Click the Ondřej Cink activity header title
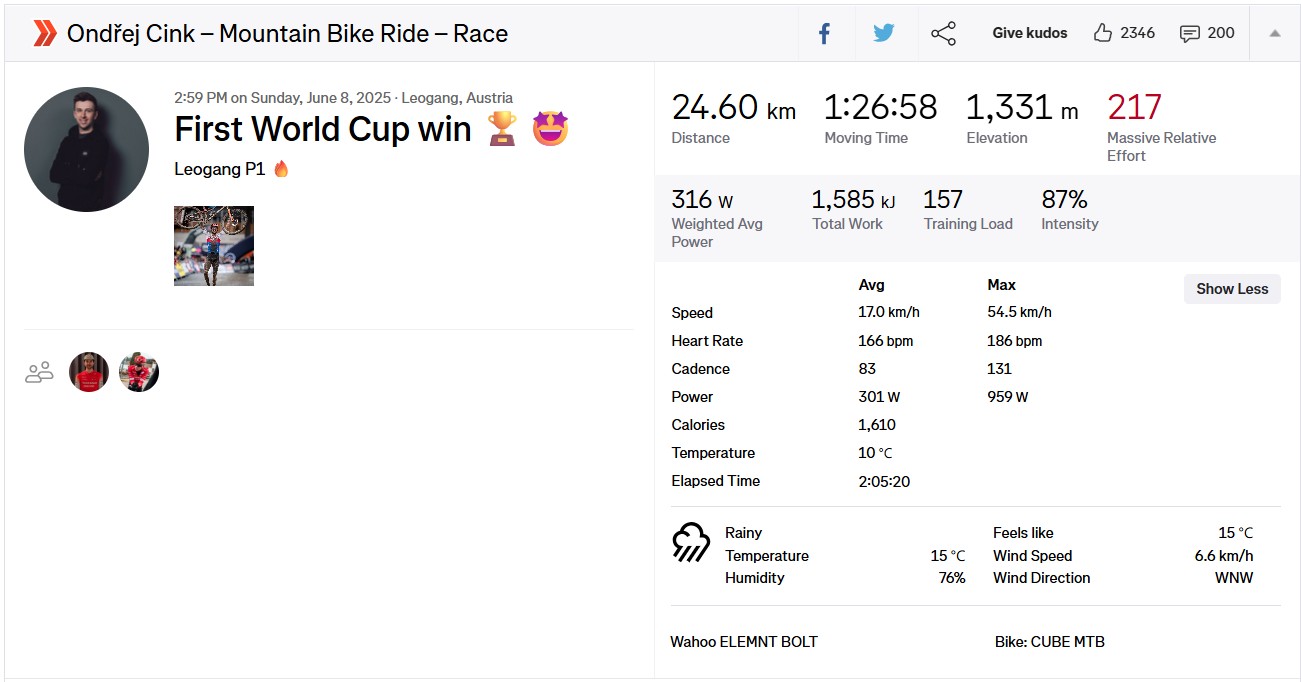 (x=287, y=33)
